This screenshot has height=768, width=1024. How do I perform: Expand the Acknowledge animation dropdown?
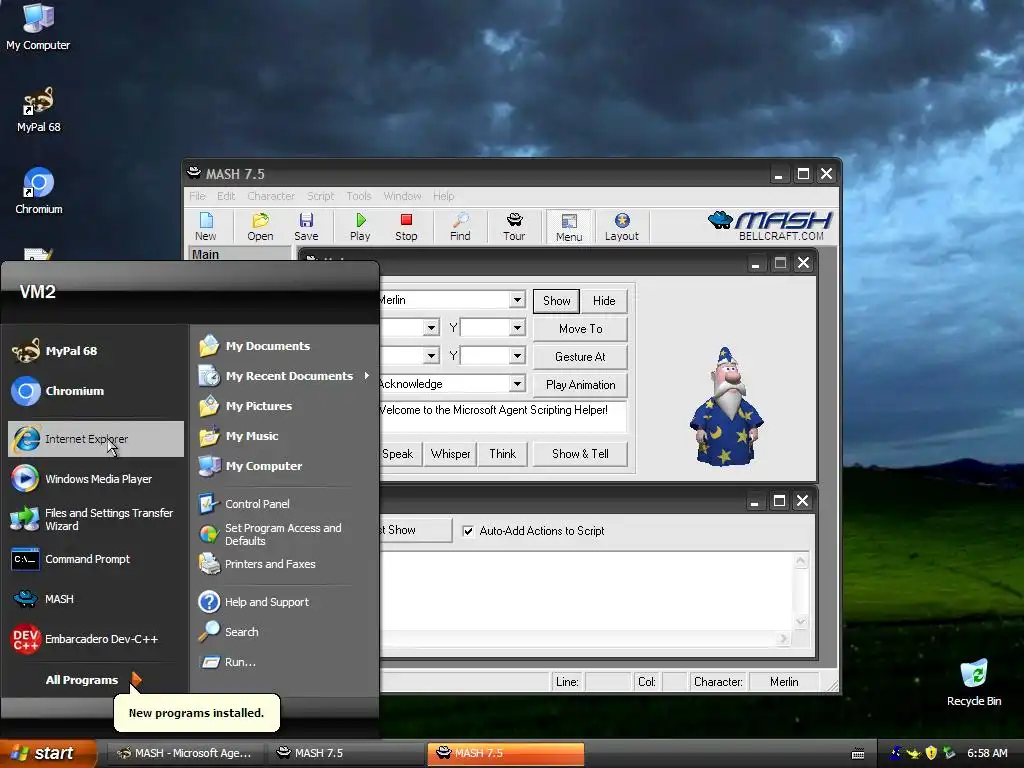(x=517, y=383)
